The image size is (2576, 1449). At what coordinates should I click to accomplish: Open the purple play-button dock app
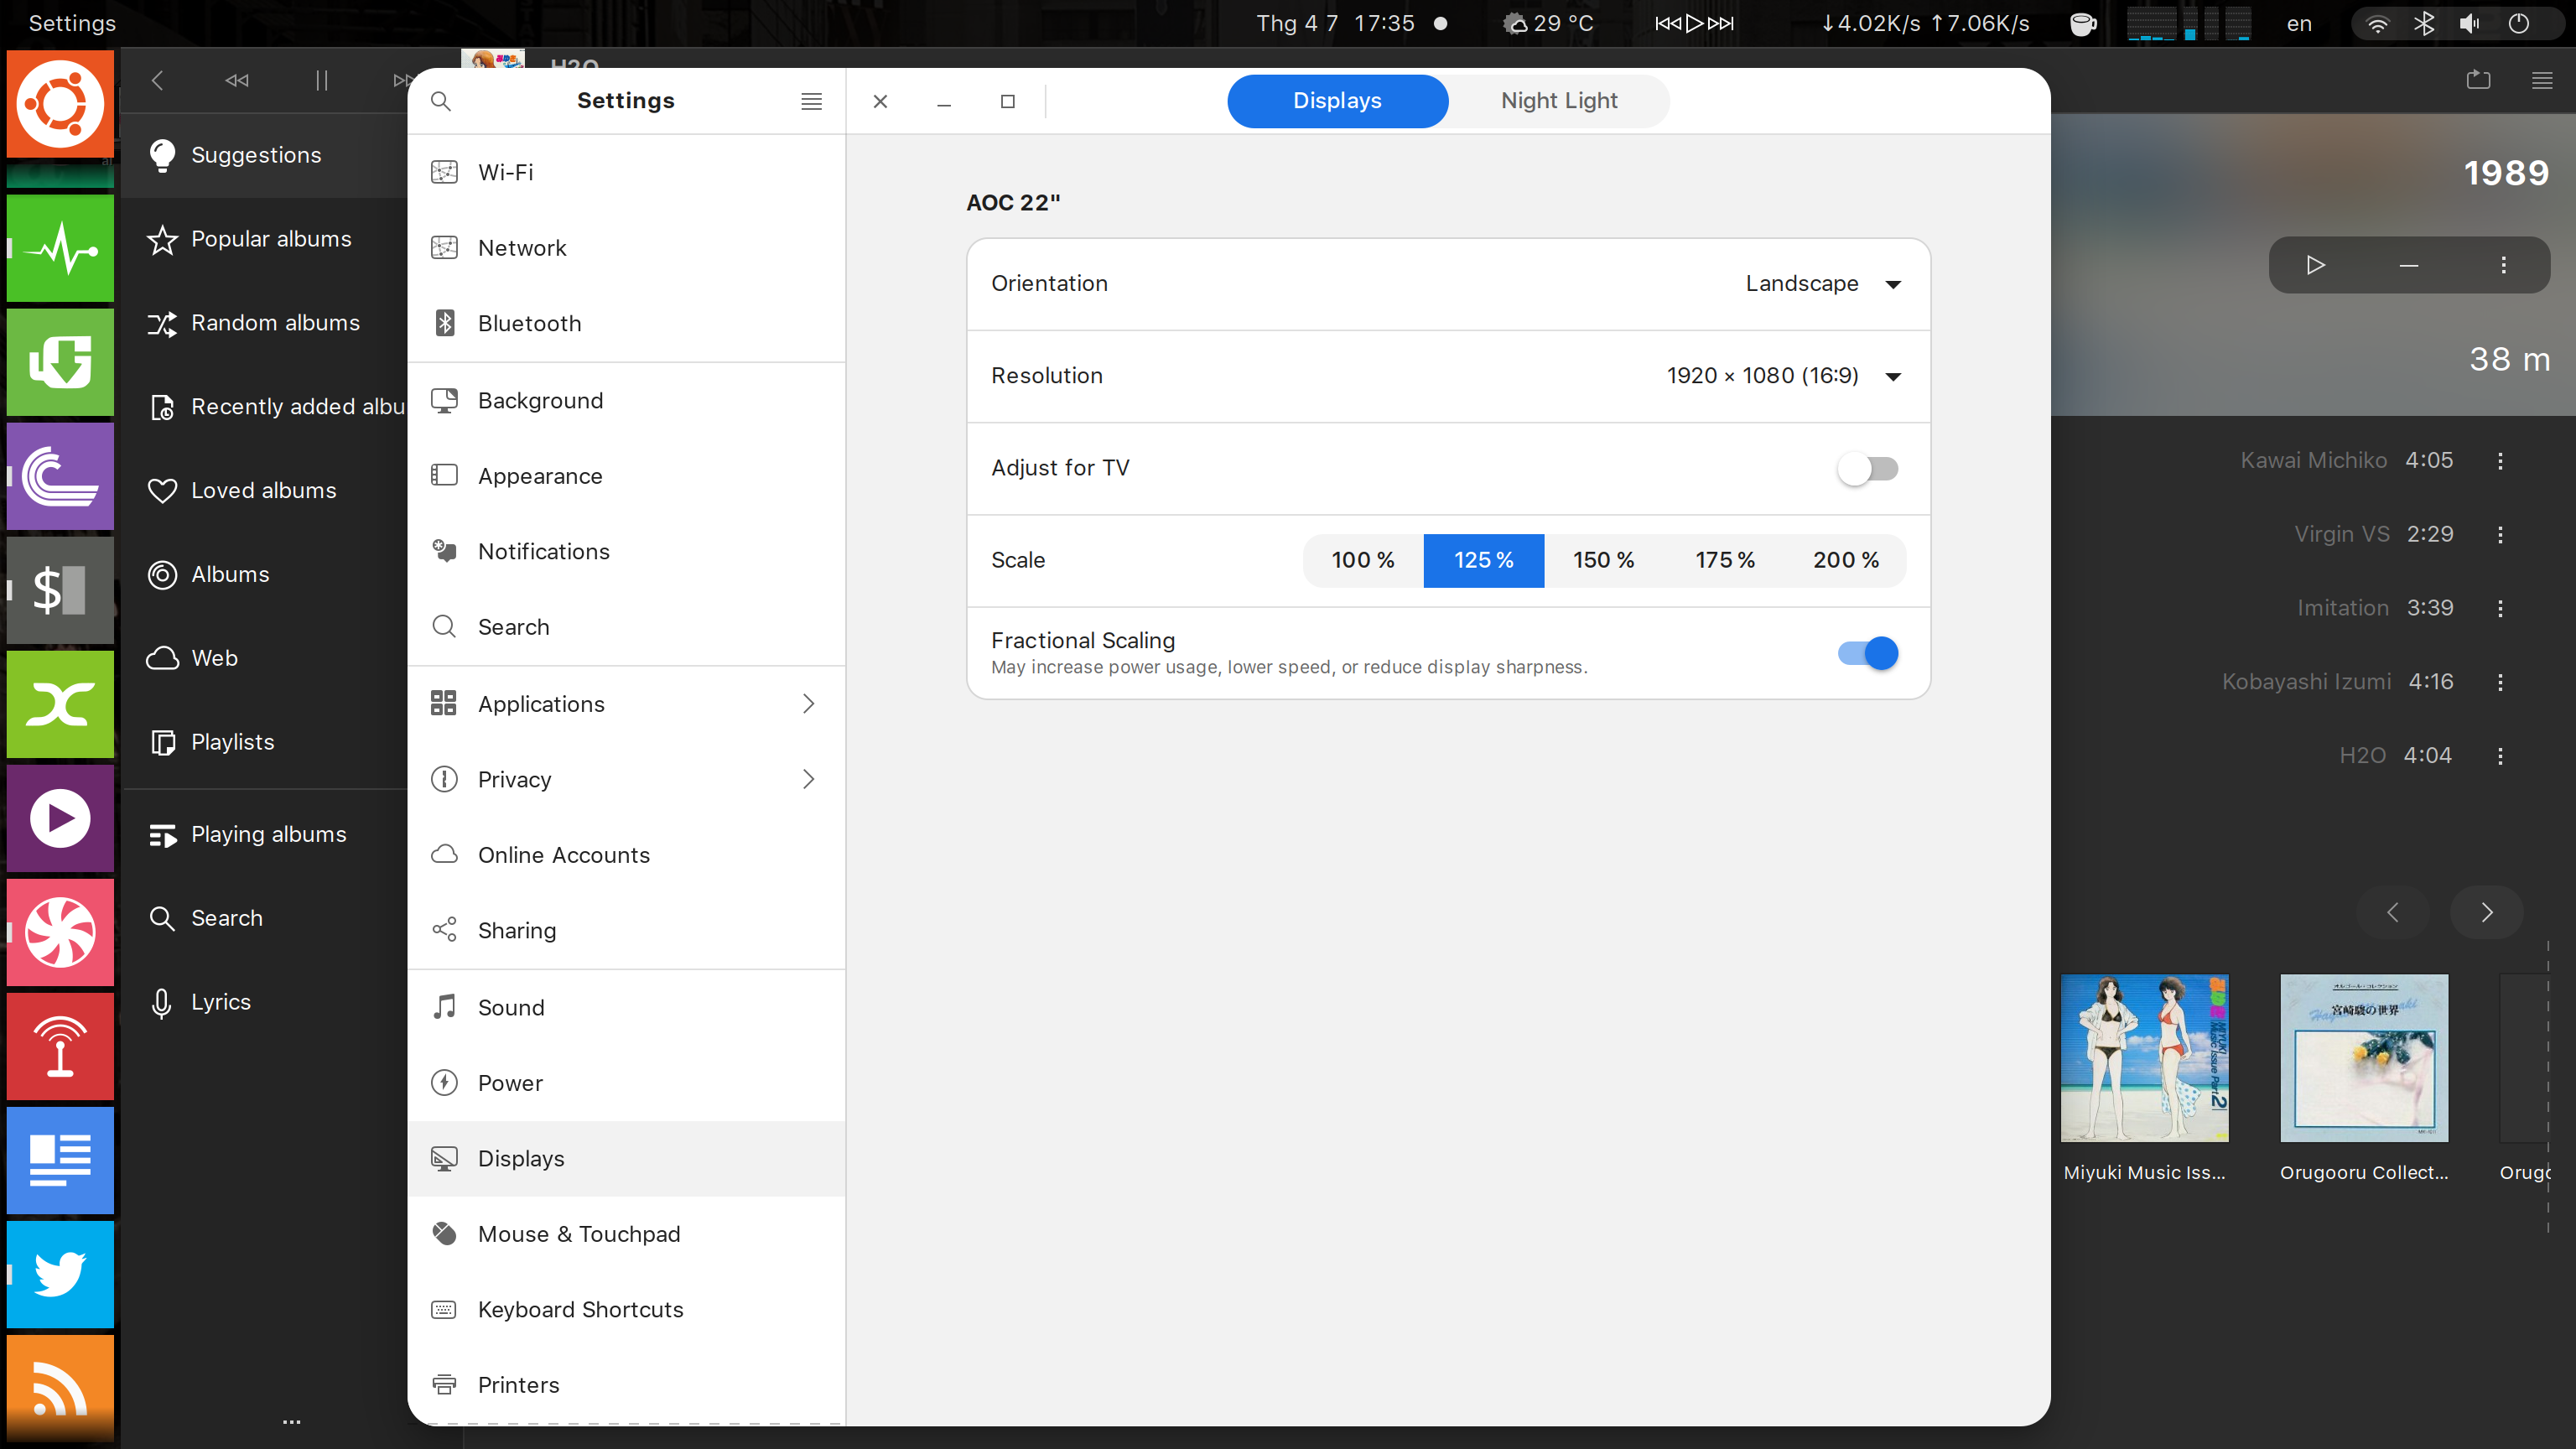pyautogui.click(x=60, y=818)
